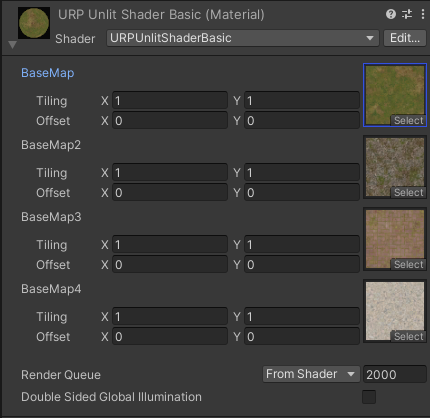Image resolution: width=430 pixels, height=418 pixels.
Task: Click the BaseMap3 Tiling Y field
Action: 302,245
